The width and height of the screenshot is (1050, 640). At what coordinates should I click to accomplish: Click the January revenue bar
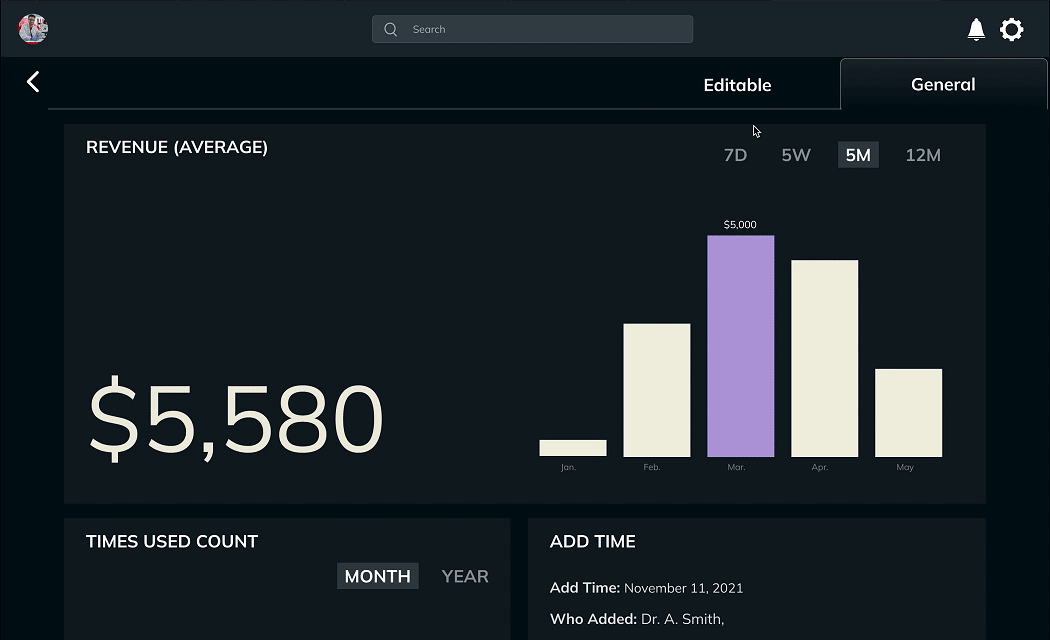[x=573, y=448]
